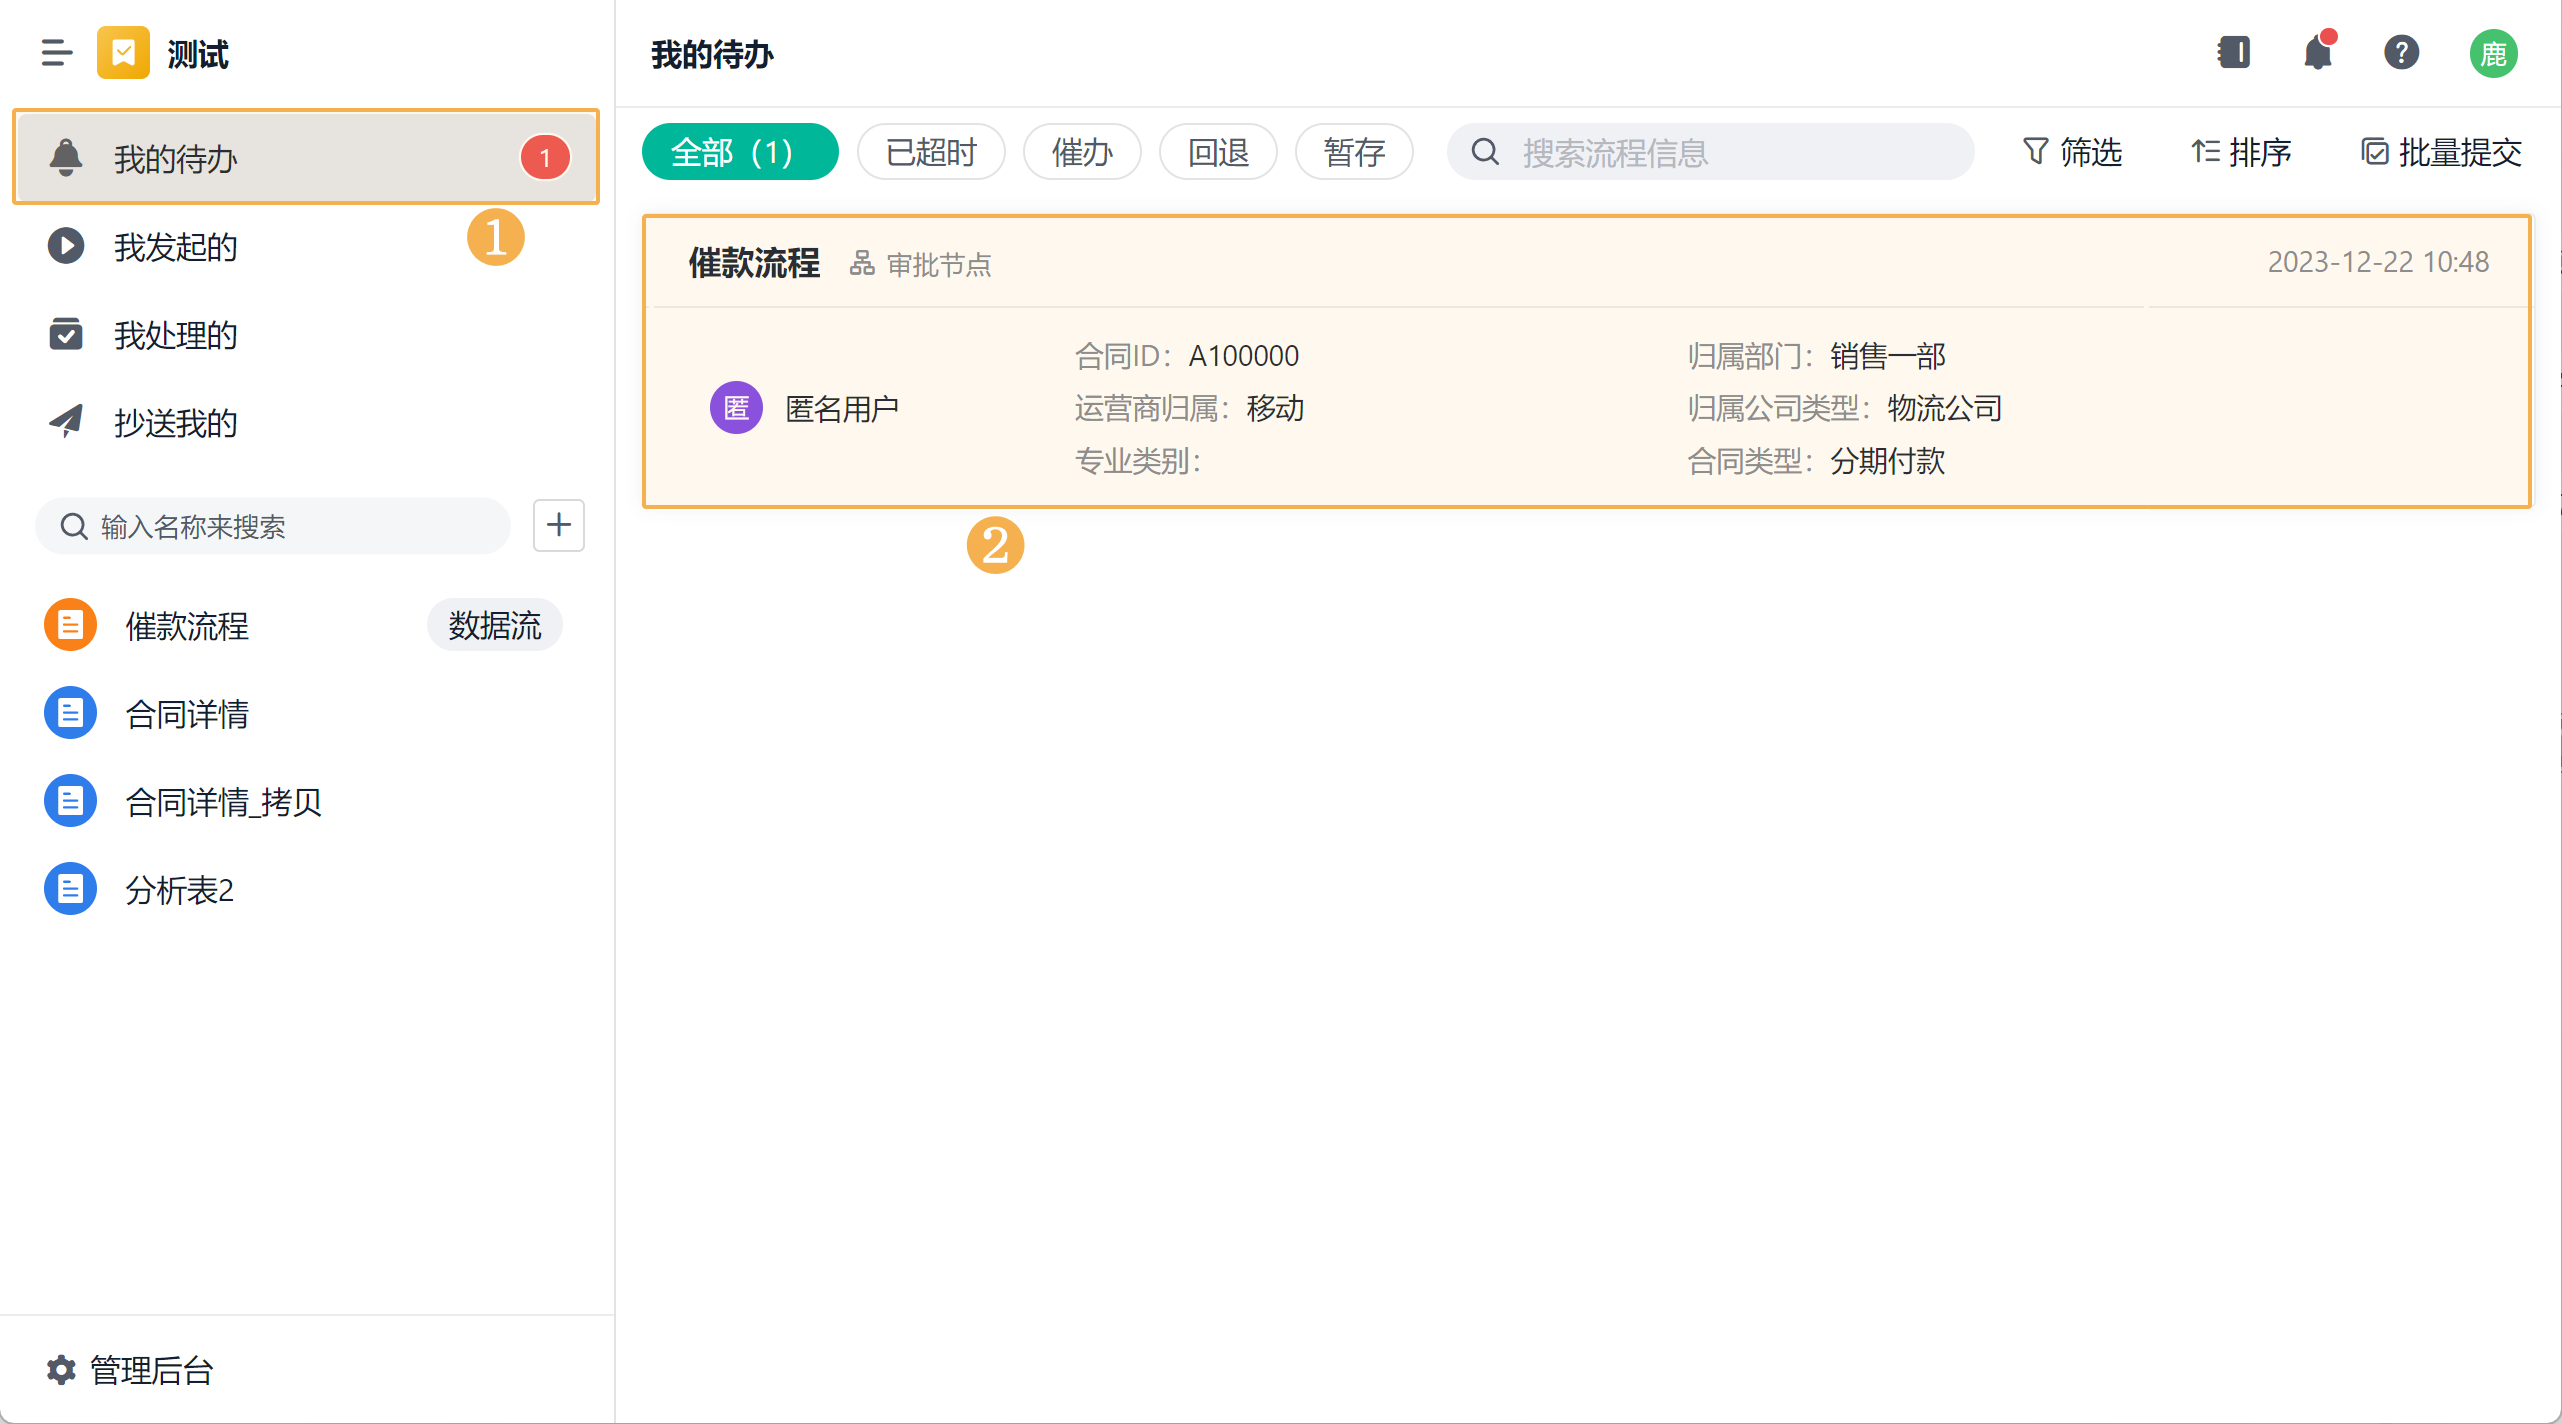
Task: Click the 数据流 tag button
Action: coord(494,625)
